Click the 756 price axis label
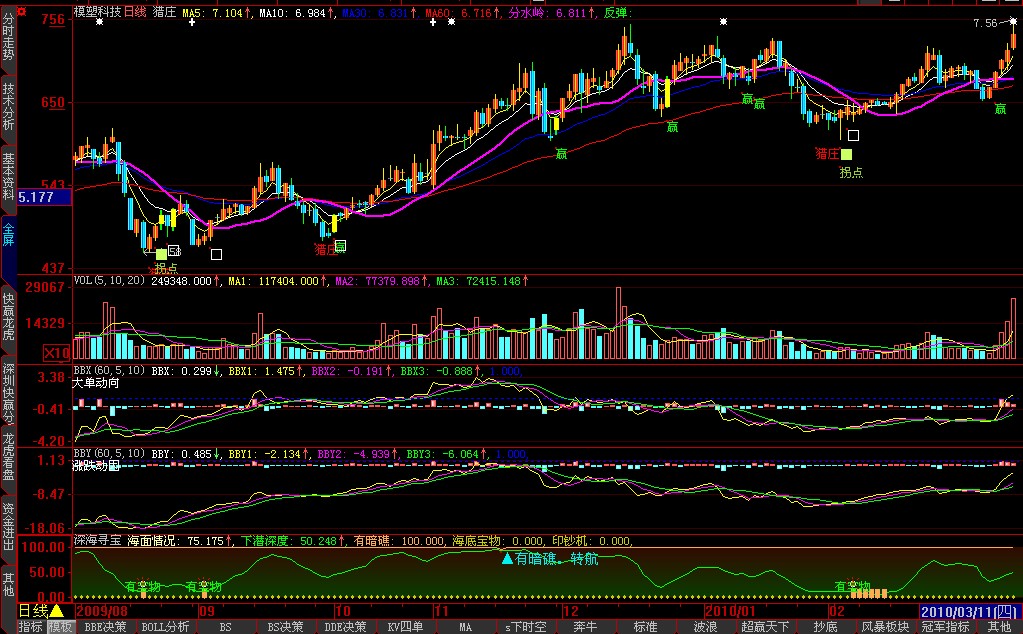The height and width of the screenshot is (634, 1023). coord(53,20)
